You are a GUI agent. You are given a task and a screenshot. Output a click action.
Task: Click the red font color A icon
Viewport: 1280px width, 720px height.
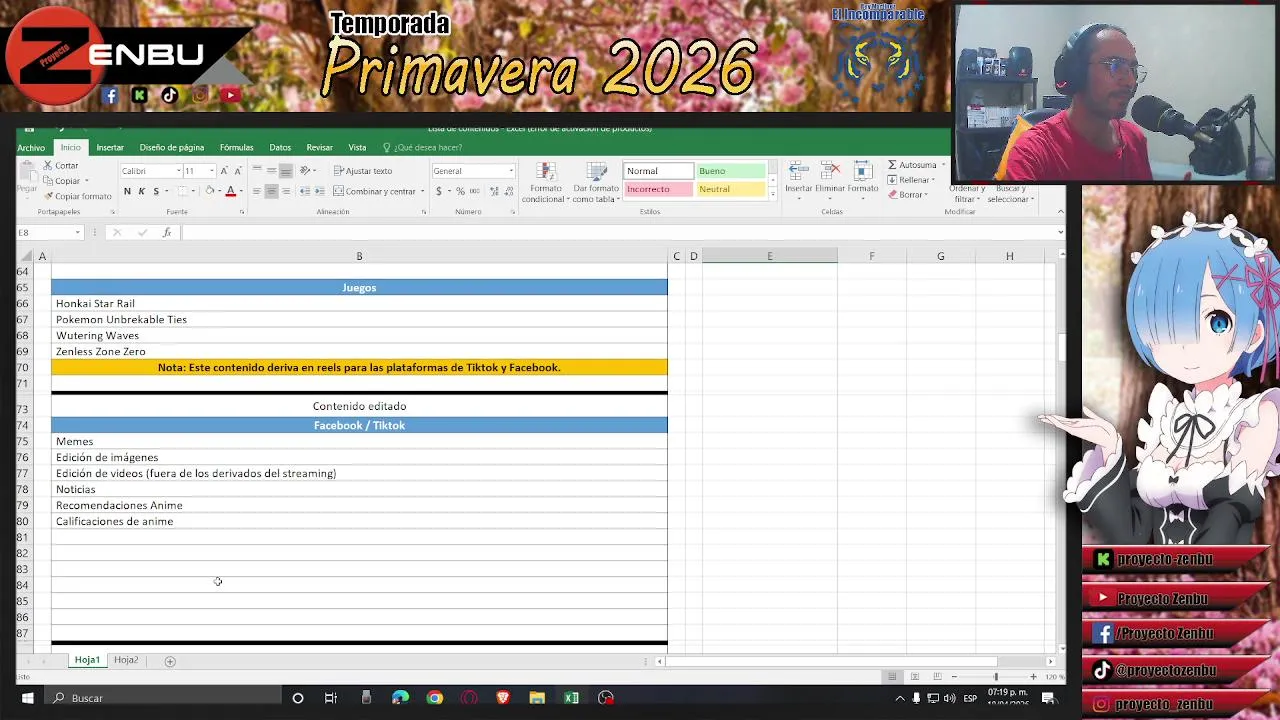point(230,191)
